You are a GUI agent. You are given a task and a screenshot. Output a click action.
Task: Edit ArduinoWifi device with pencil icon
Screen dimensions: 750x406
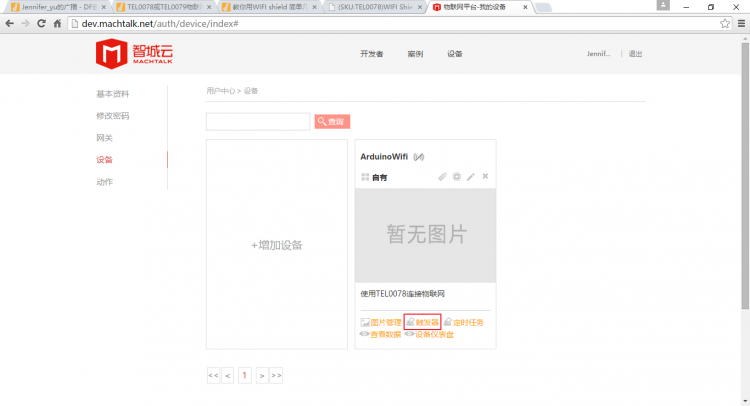pyautogui.click(x=471, y=177)
